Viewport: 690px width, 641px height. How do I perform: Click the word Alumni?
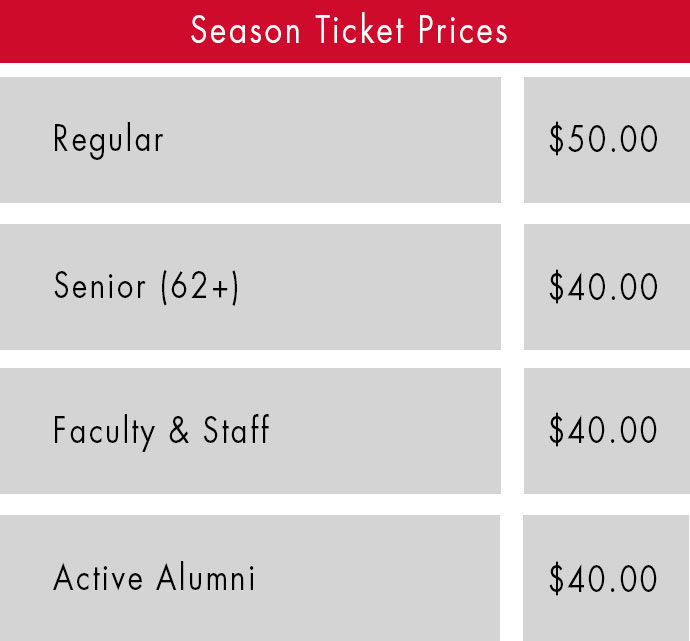coord(206,577)
